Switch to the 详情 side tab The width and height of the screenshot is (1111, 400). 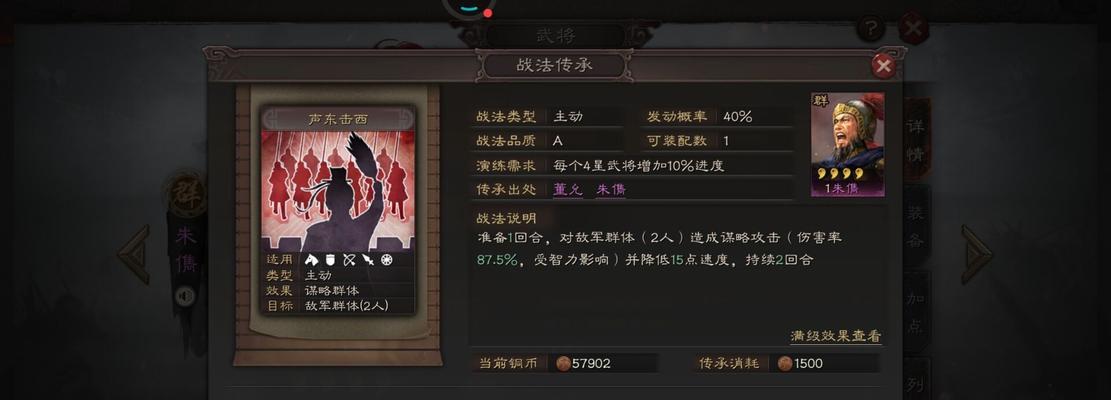pos(915,140)
